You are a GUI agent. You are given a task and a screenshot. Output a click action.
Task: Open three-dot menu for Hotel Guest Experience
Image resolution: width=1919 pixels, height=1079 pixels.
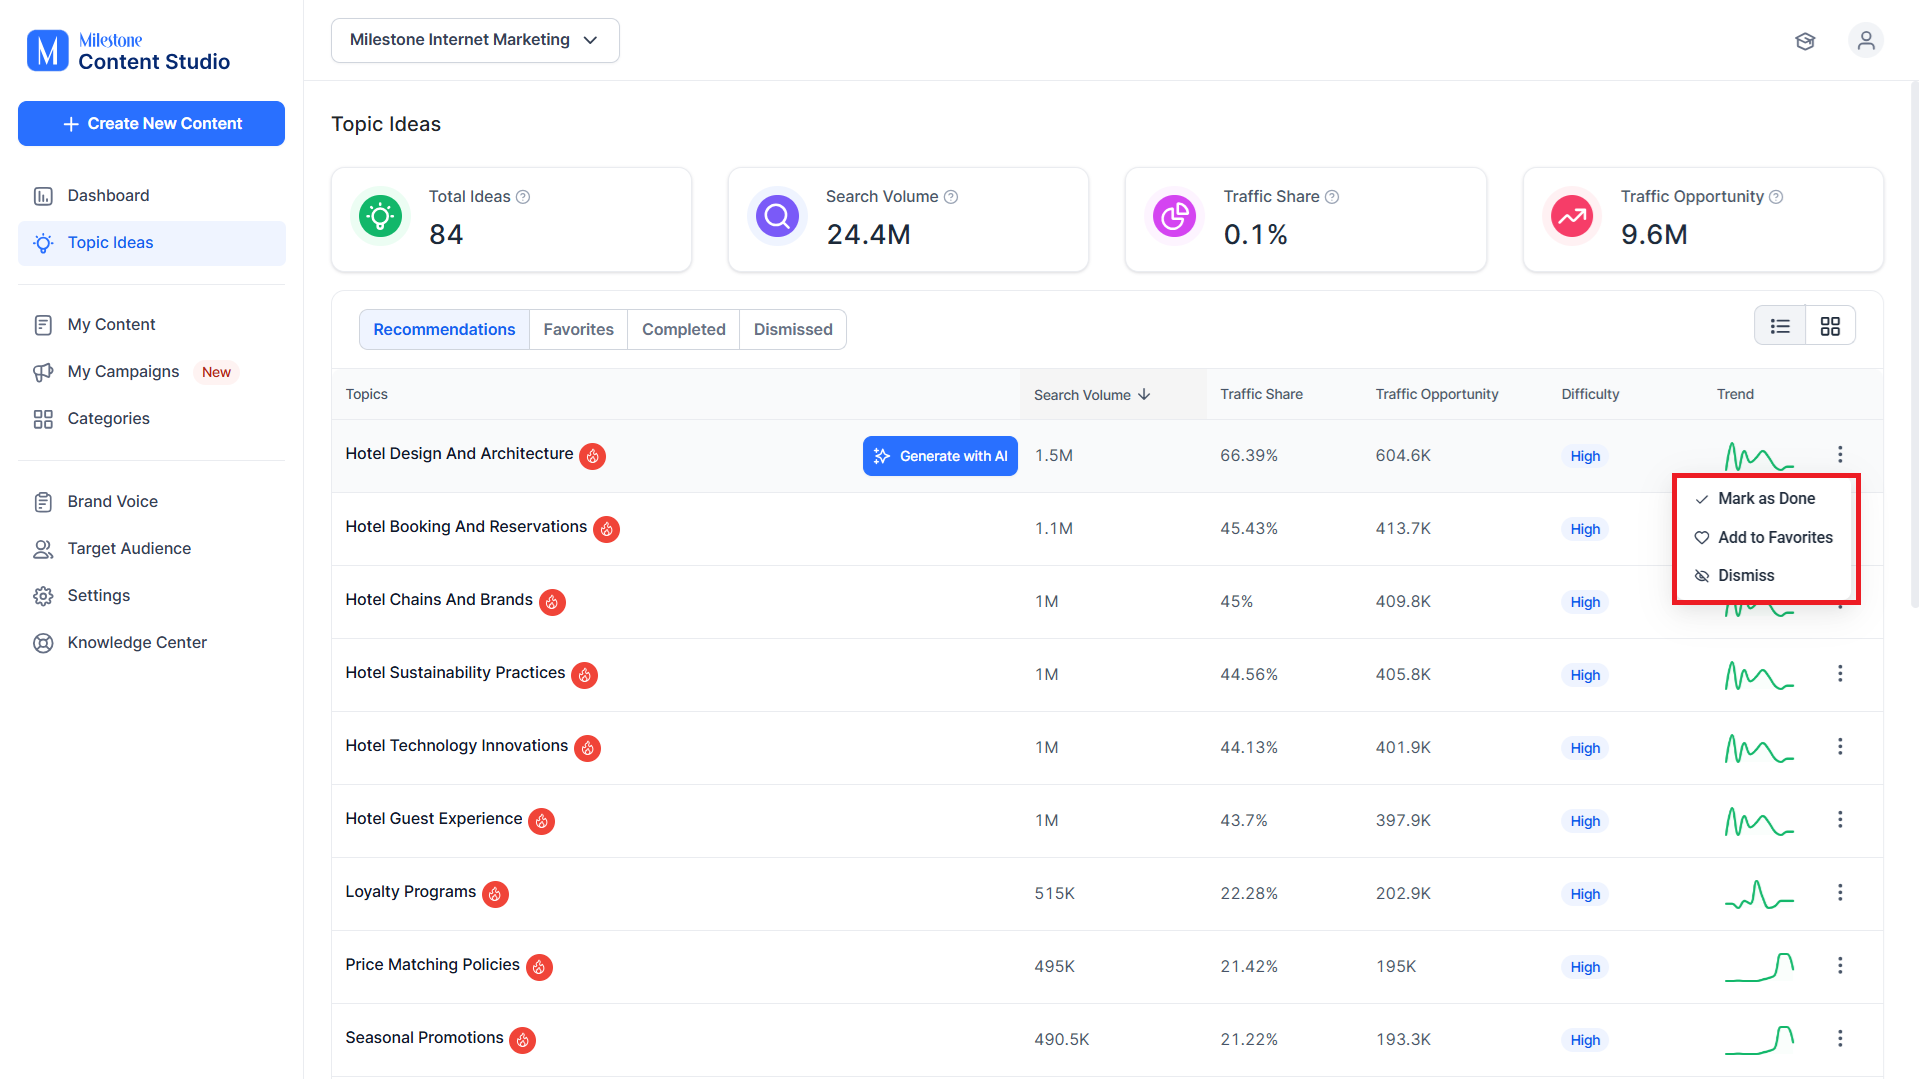1840,820
